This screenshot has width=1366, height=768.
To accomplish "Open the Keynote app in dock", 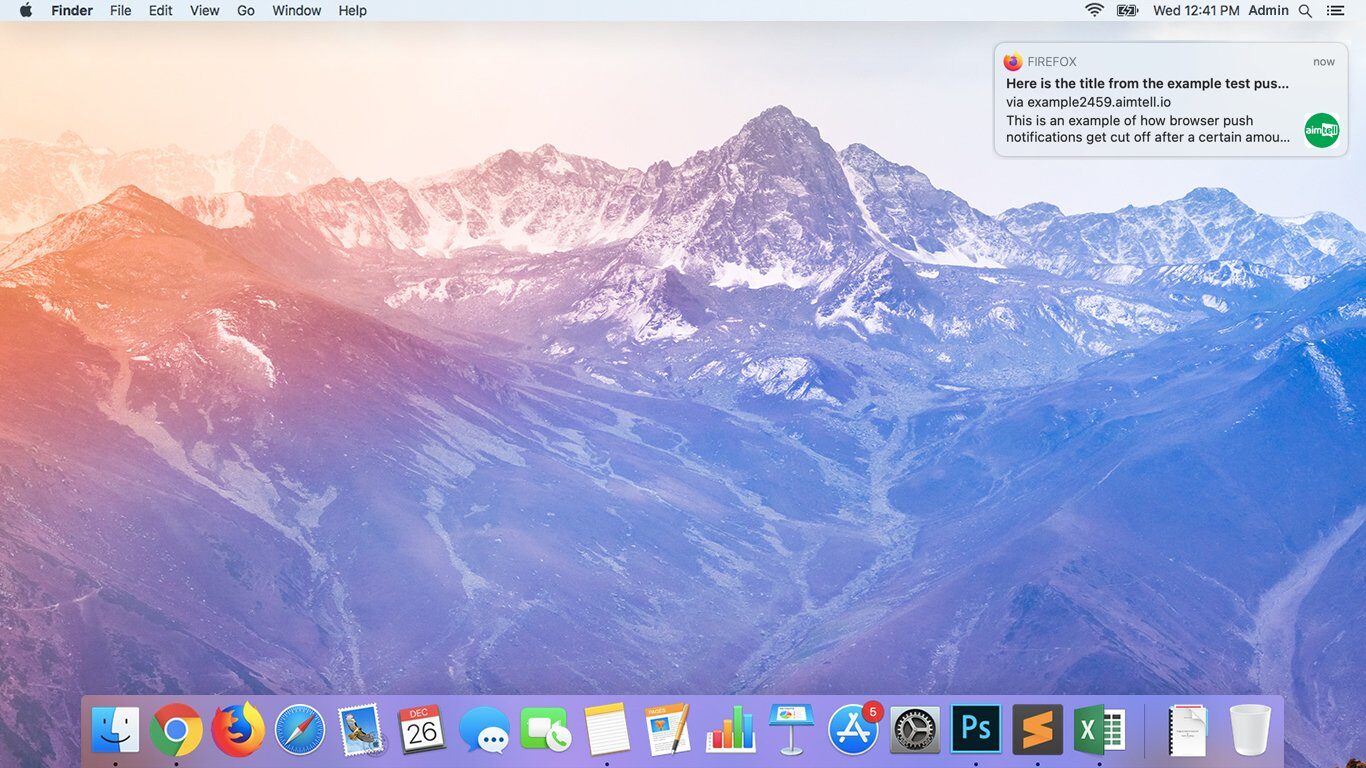I will (792, 730).
